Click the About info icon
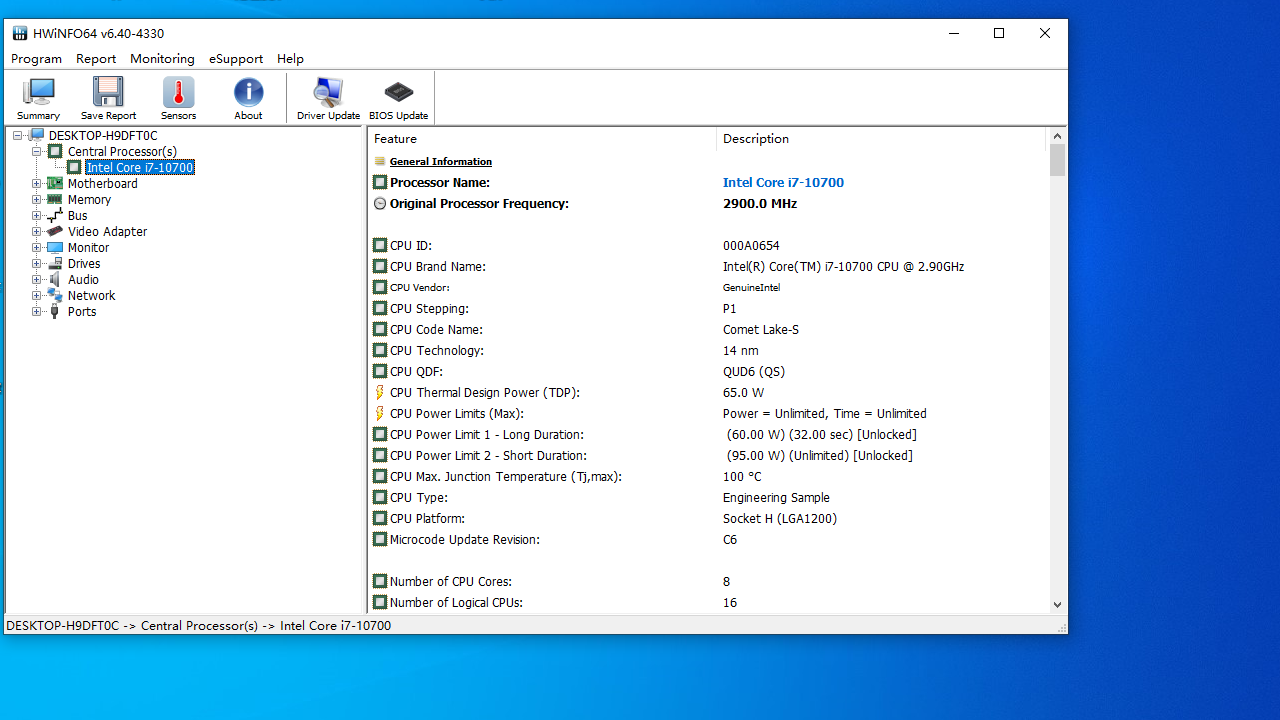1280x720 pixels. coord(248,98)
